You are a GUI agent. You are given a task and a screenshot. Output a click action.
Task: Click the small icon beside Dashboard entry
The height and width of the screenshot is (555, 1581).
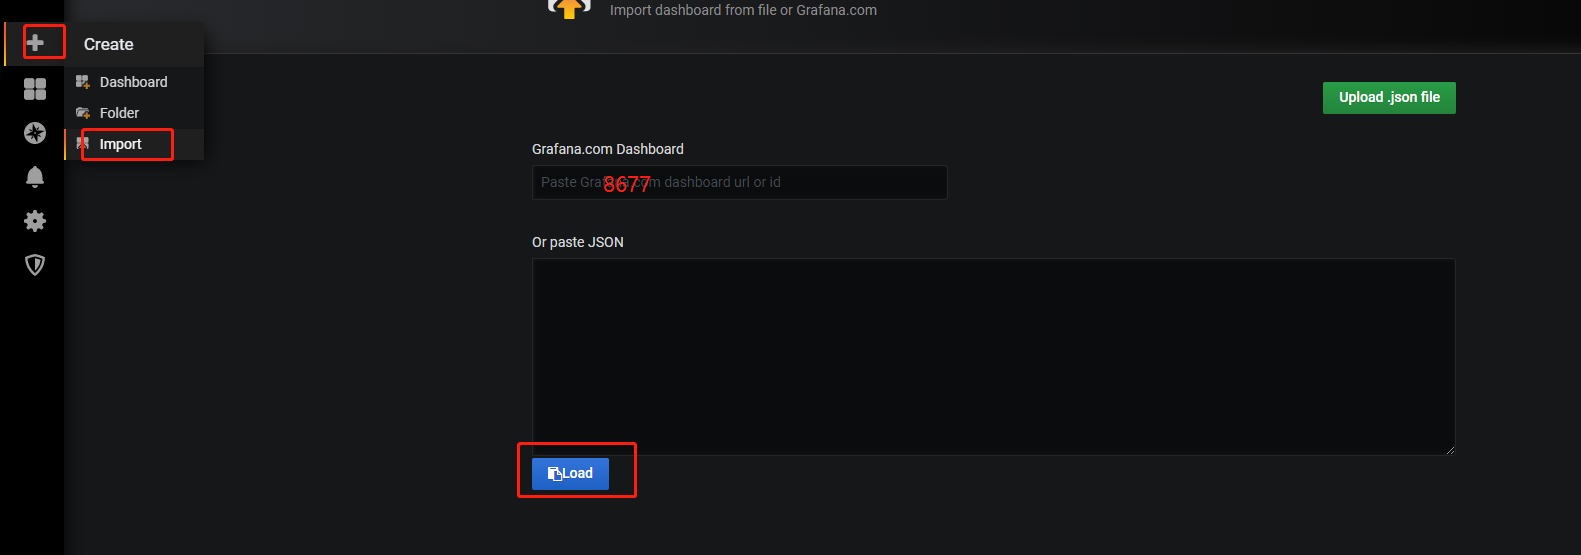83,82
